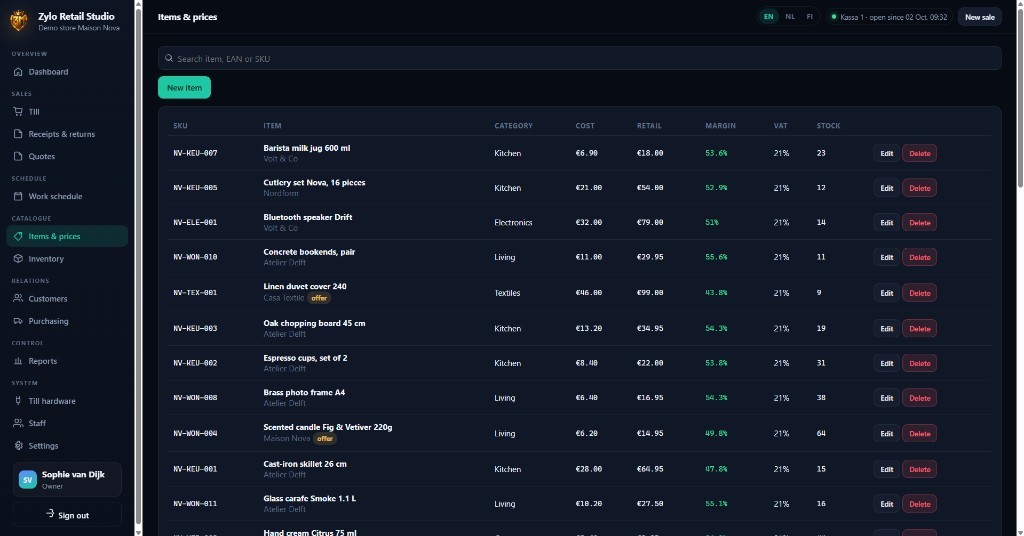Click Kassa 1 open since status text
The height and width of the screenshot is (536, 1024).
pyautogui.click(x=893, y=17)
